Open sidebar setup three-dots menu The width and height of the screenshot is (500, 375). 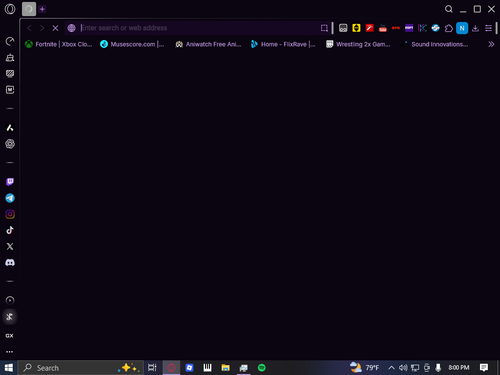10,352
